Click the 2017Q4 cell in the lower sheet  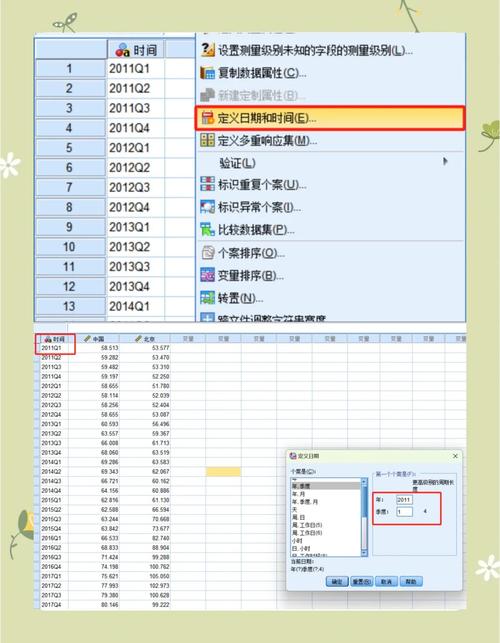54,605
